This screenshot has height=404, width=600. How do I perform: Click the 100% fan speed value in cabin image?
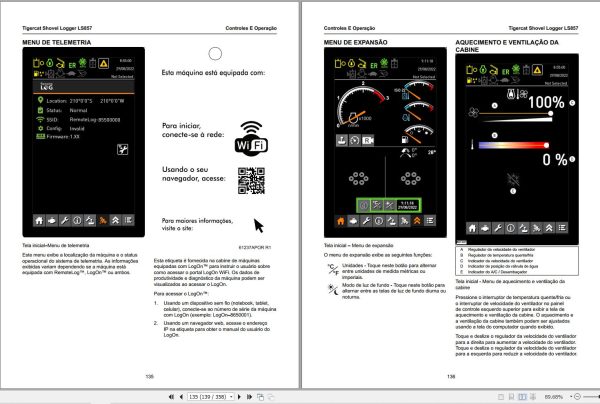546,102
